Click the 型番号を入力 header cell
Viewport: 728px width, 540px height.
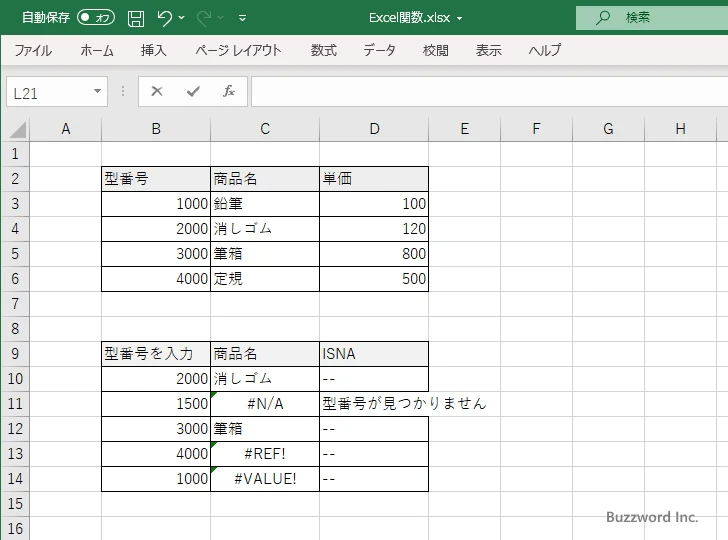point(156,354)
